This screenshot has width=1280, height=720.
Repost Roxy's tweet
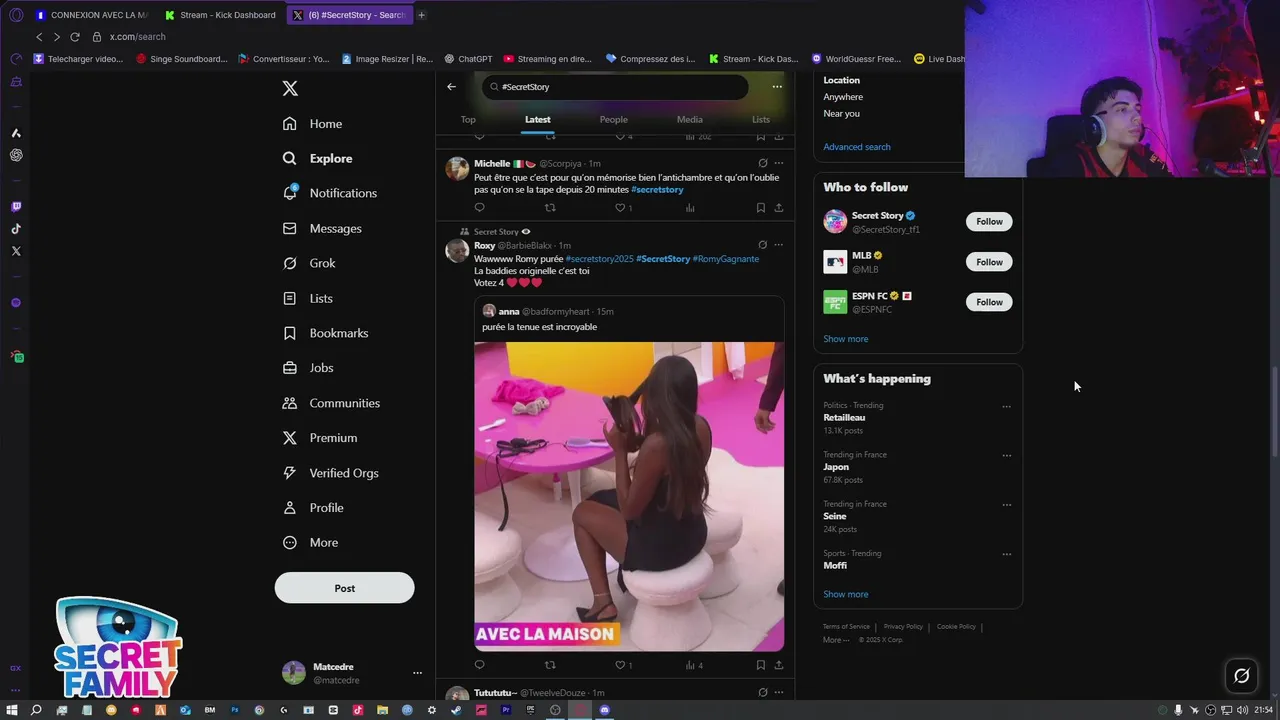point(550,665)
